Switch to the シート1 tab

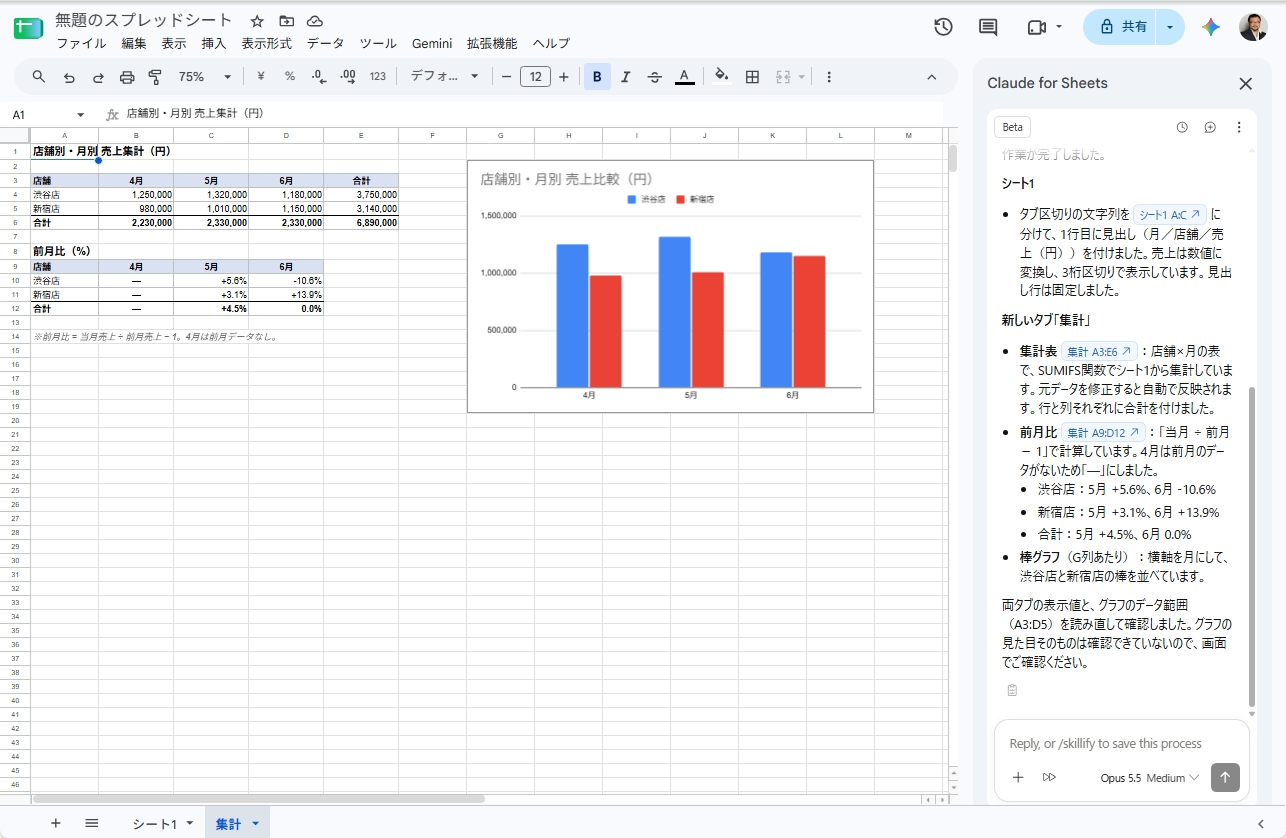tap(155, 824)
